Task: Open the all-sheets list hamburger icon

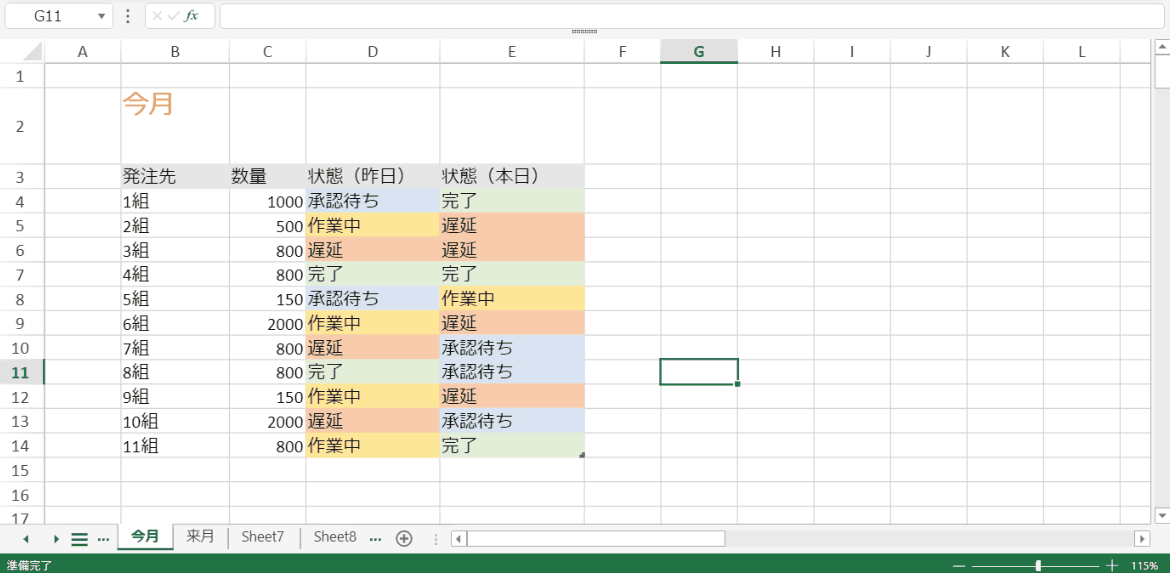Action: 79,539
